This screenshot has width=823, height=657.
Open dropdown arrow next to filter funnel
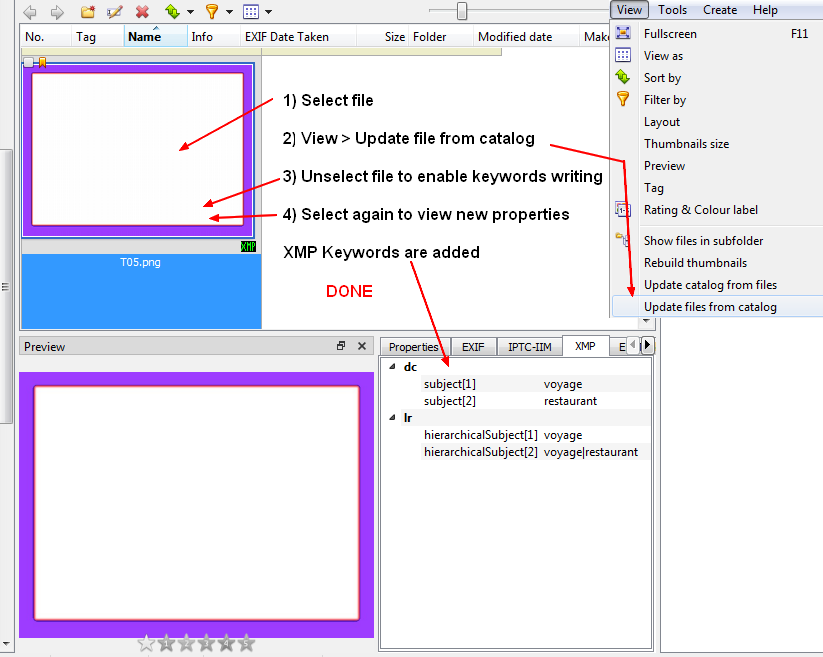point(229,12)
